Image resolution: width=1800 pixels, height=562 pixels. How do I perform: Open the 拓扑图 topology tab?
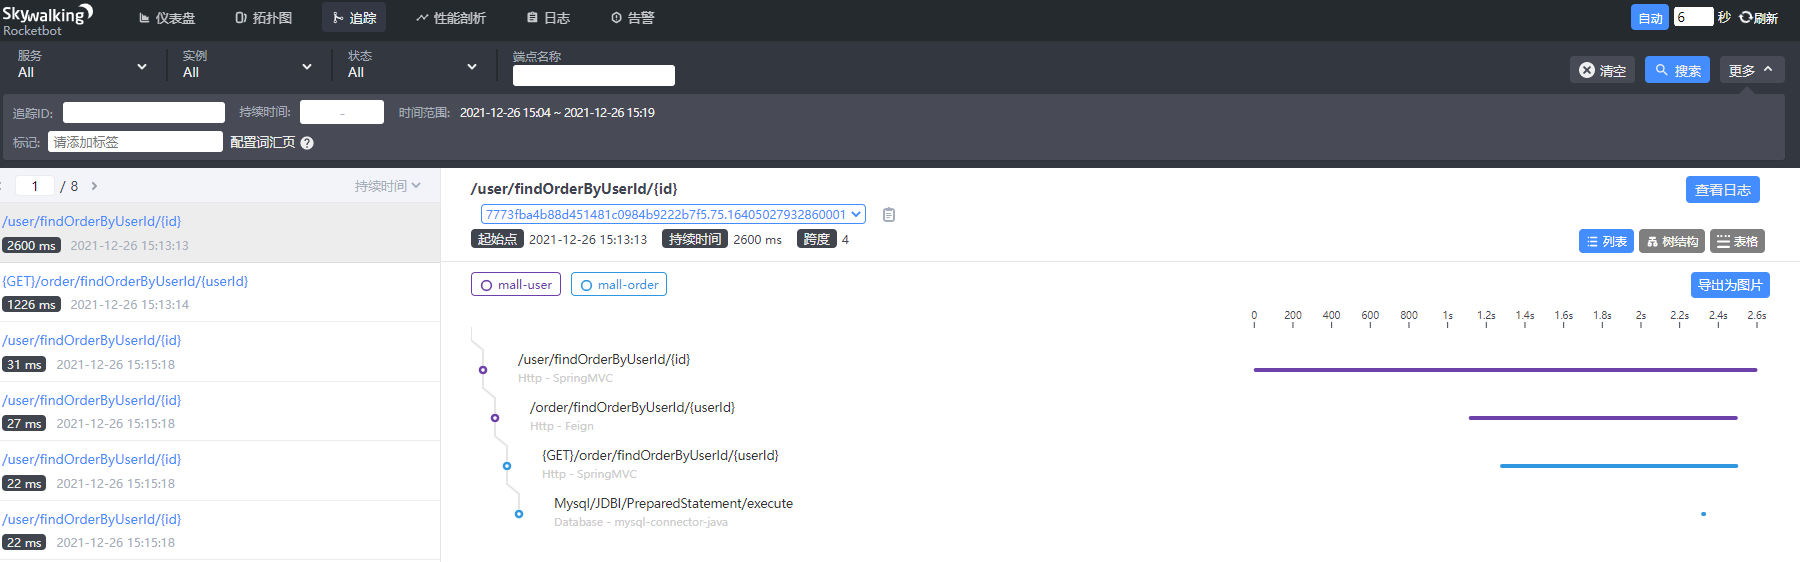pos(263,18)
